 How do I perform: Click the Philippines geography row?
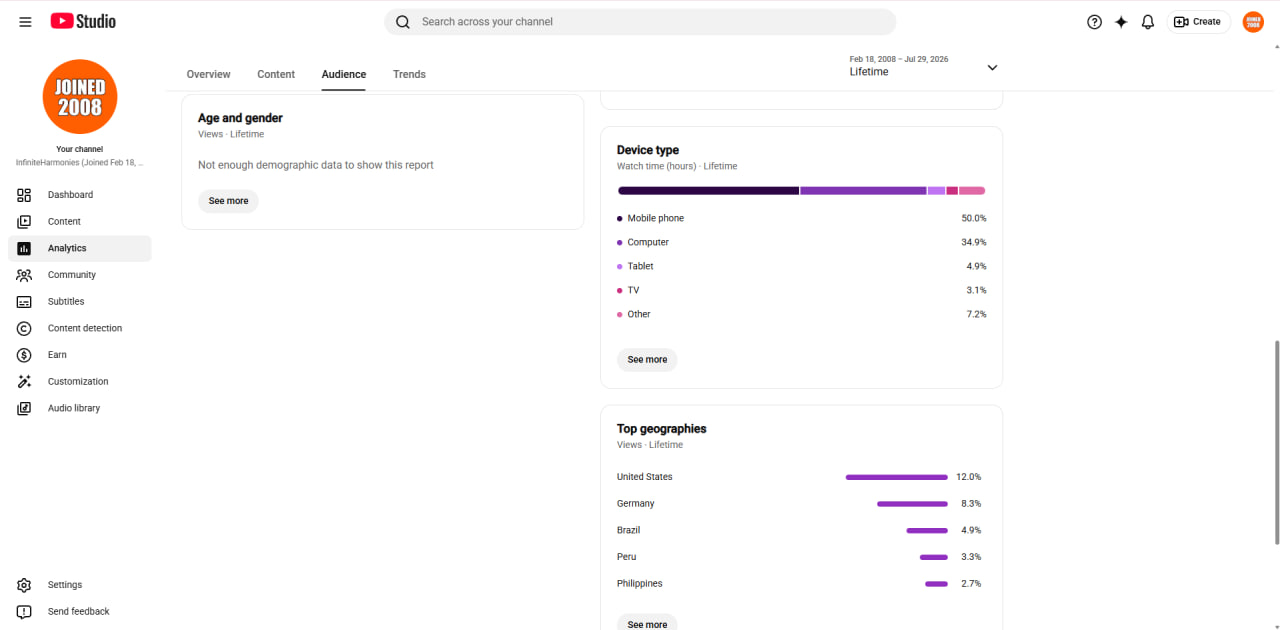point(801,584)
